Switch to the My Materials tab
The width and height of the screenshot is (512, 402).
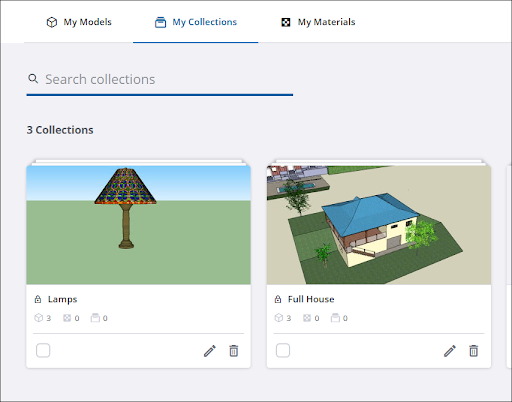318,22
